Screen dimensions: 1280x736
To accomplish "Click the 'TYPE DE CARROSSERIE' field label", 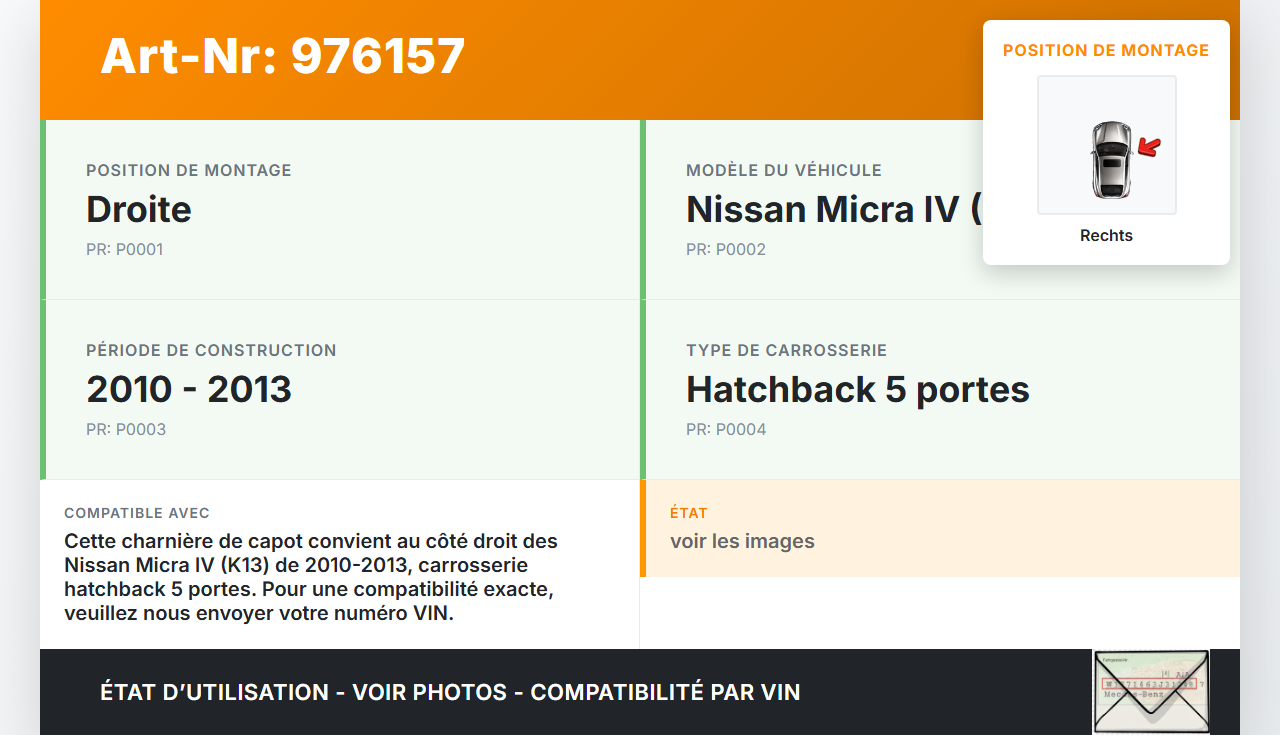I will click(786, 350).
